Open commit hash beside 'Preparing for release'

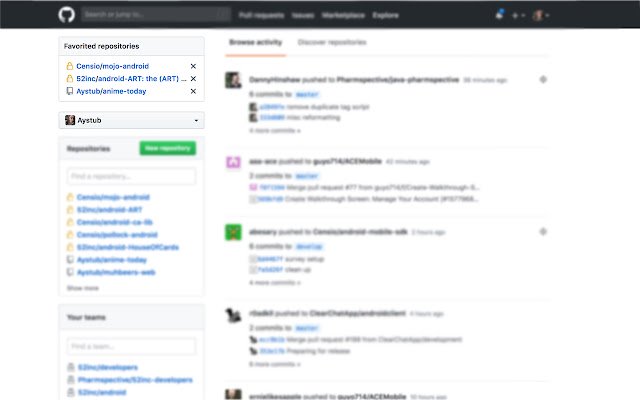272,351
